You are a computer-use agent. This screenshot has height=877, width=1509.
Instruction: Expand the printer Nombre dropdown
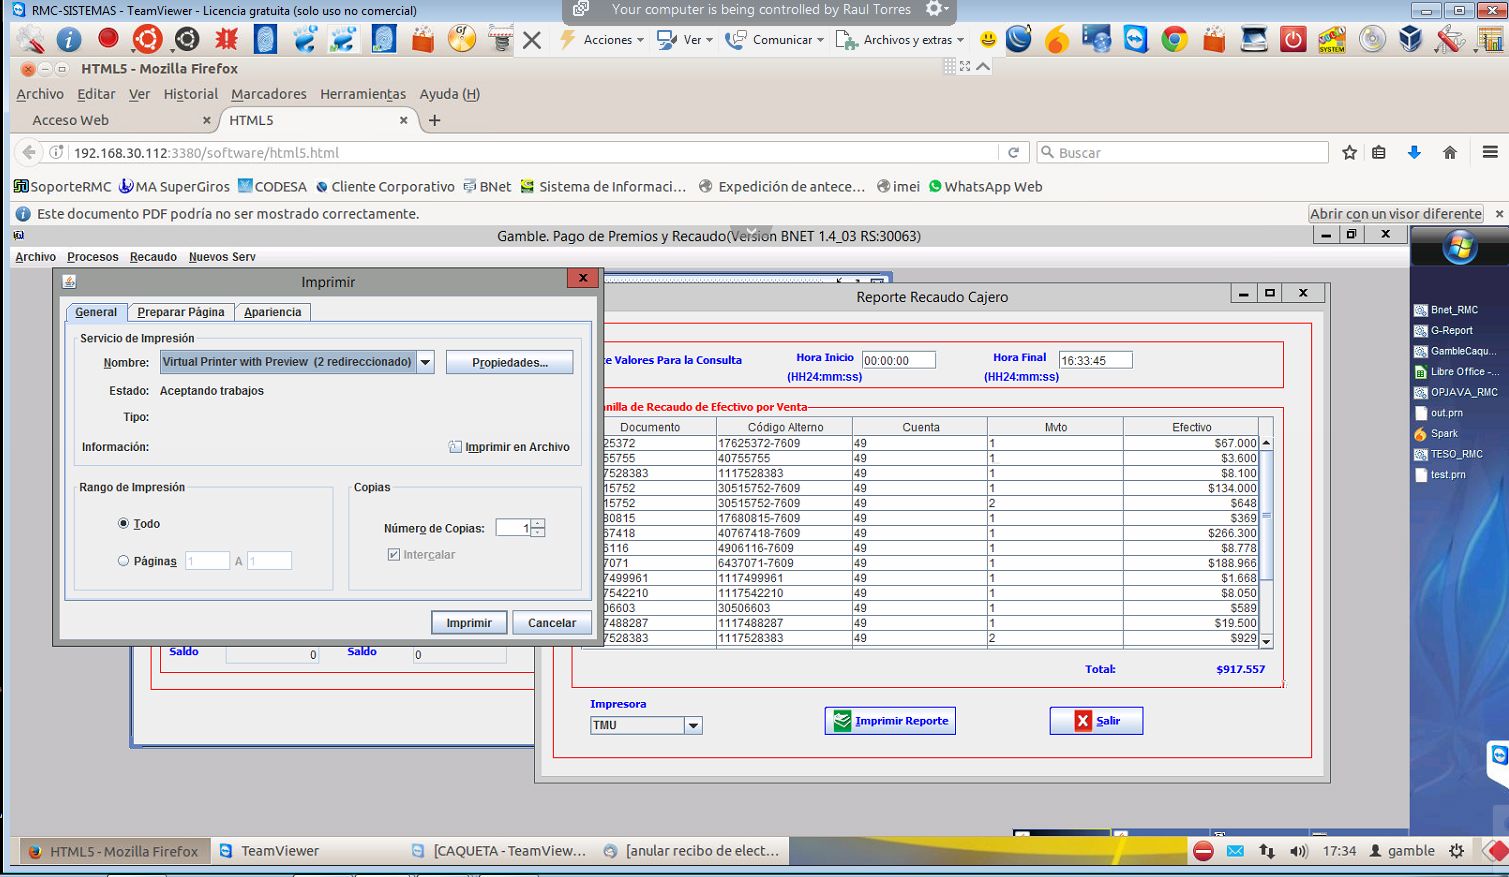(426, 362)
